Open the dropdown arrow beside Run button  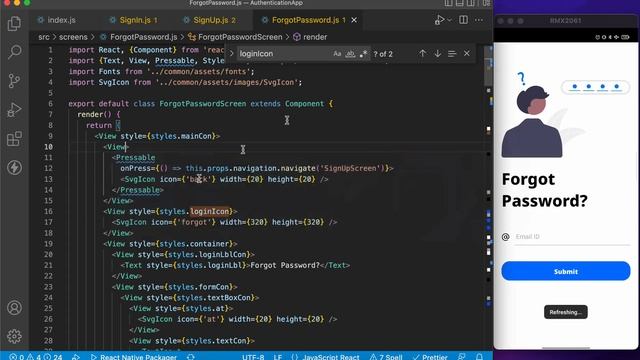(x=449, y=20)
